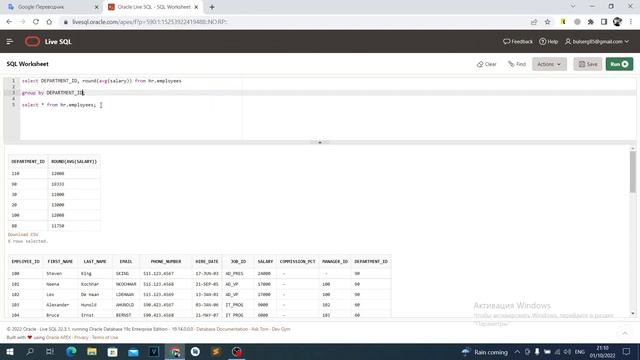Click the SALARY column header

click(x=265, y=262)
